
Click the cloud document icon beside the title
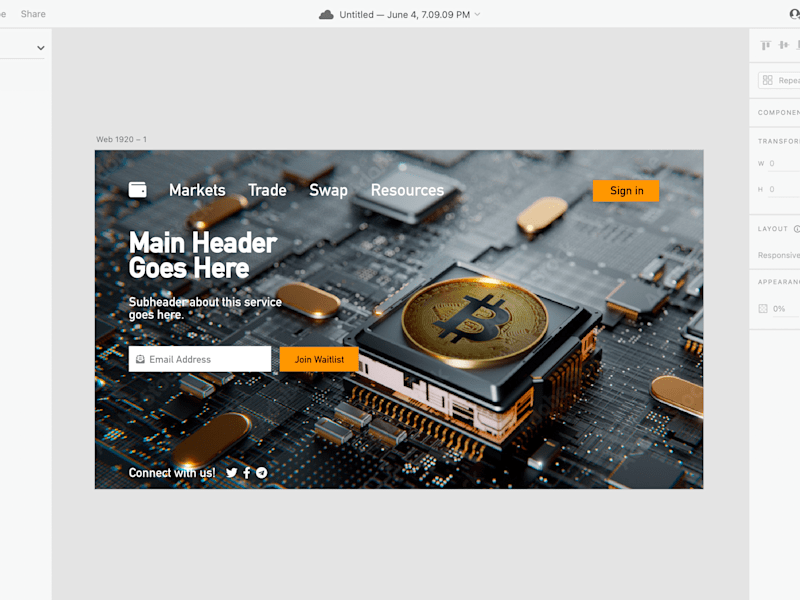point(326,15)
